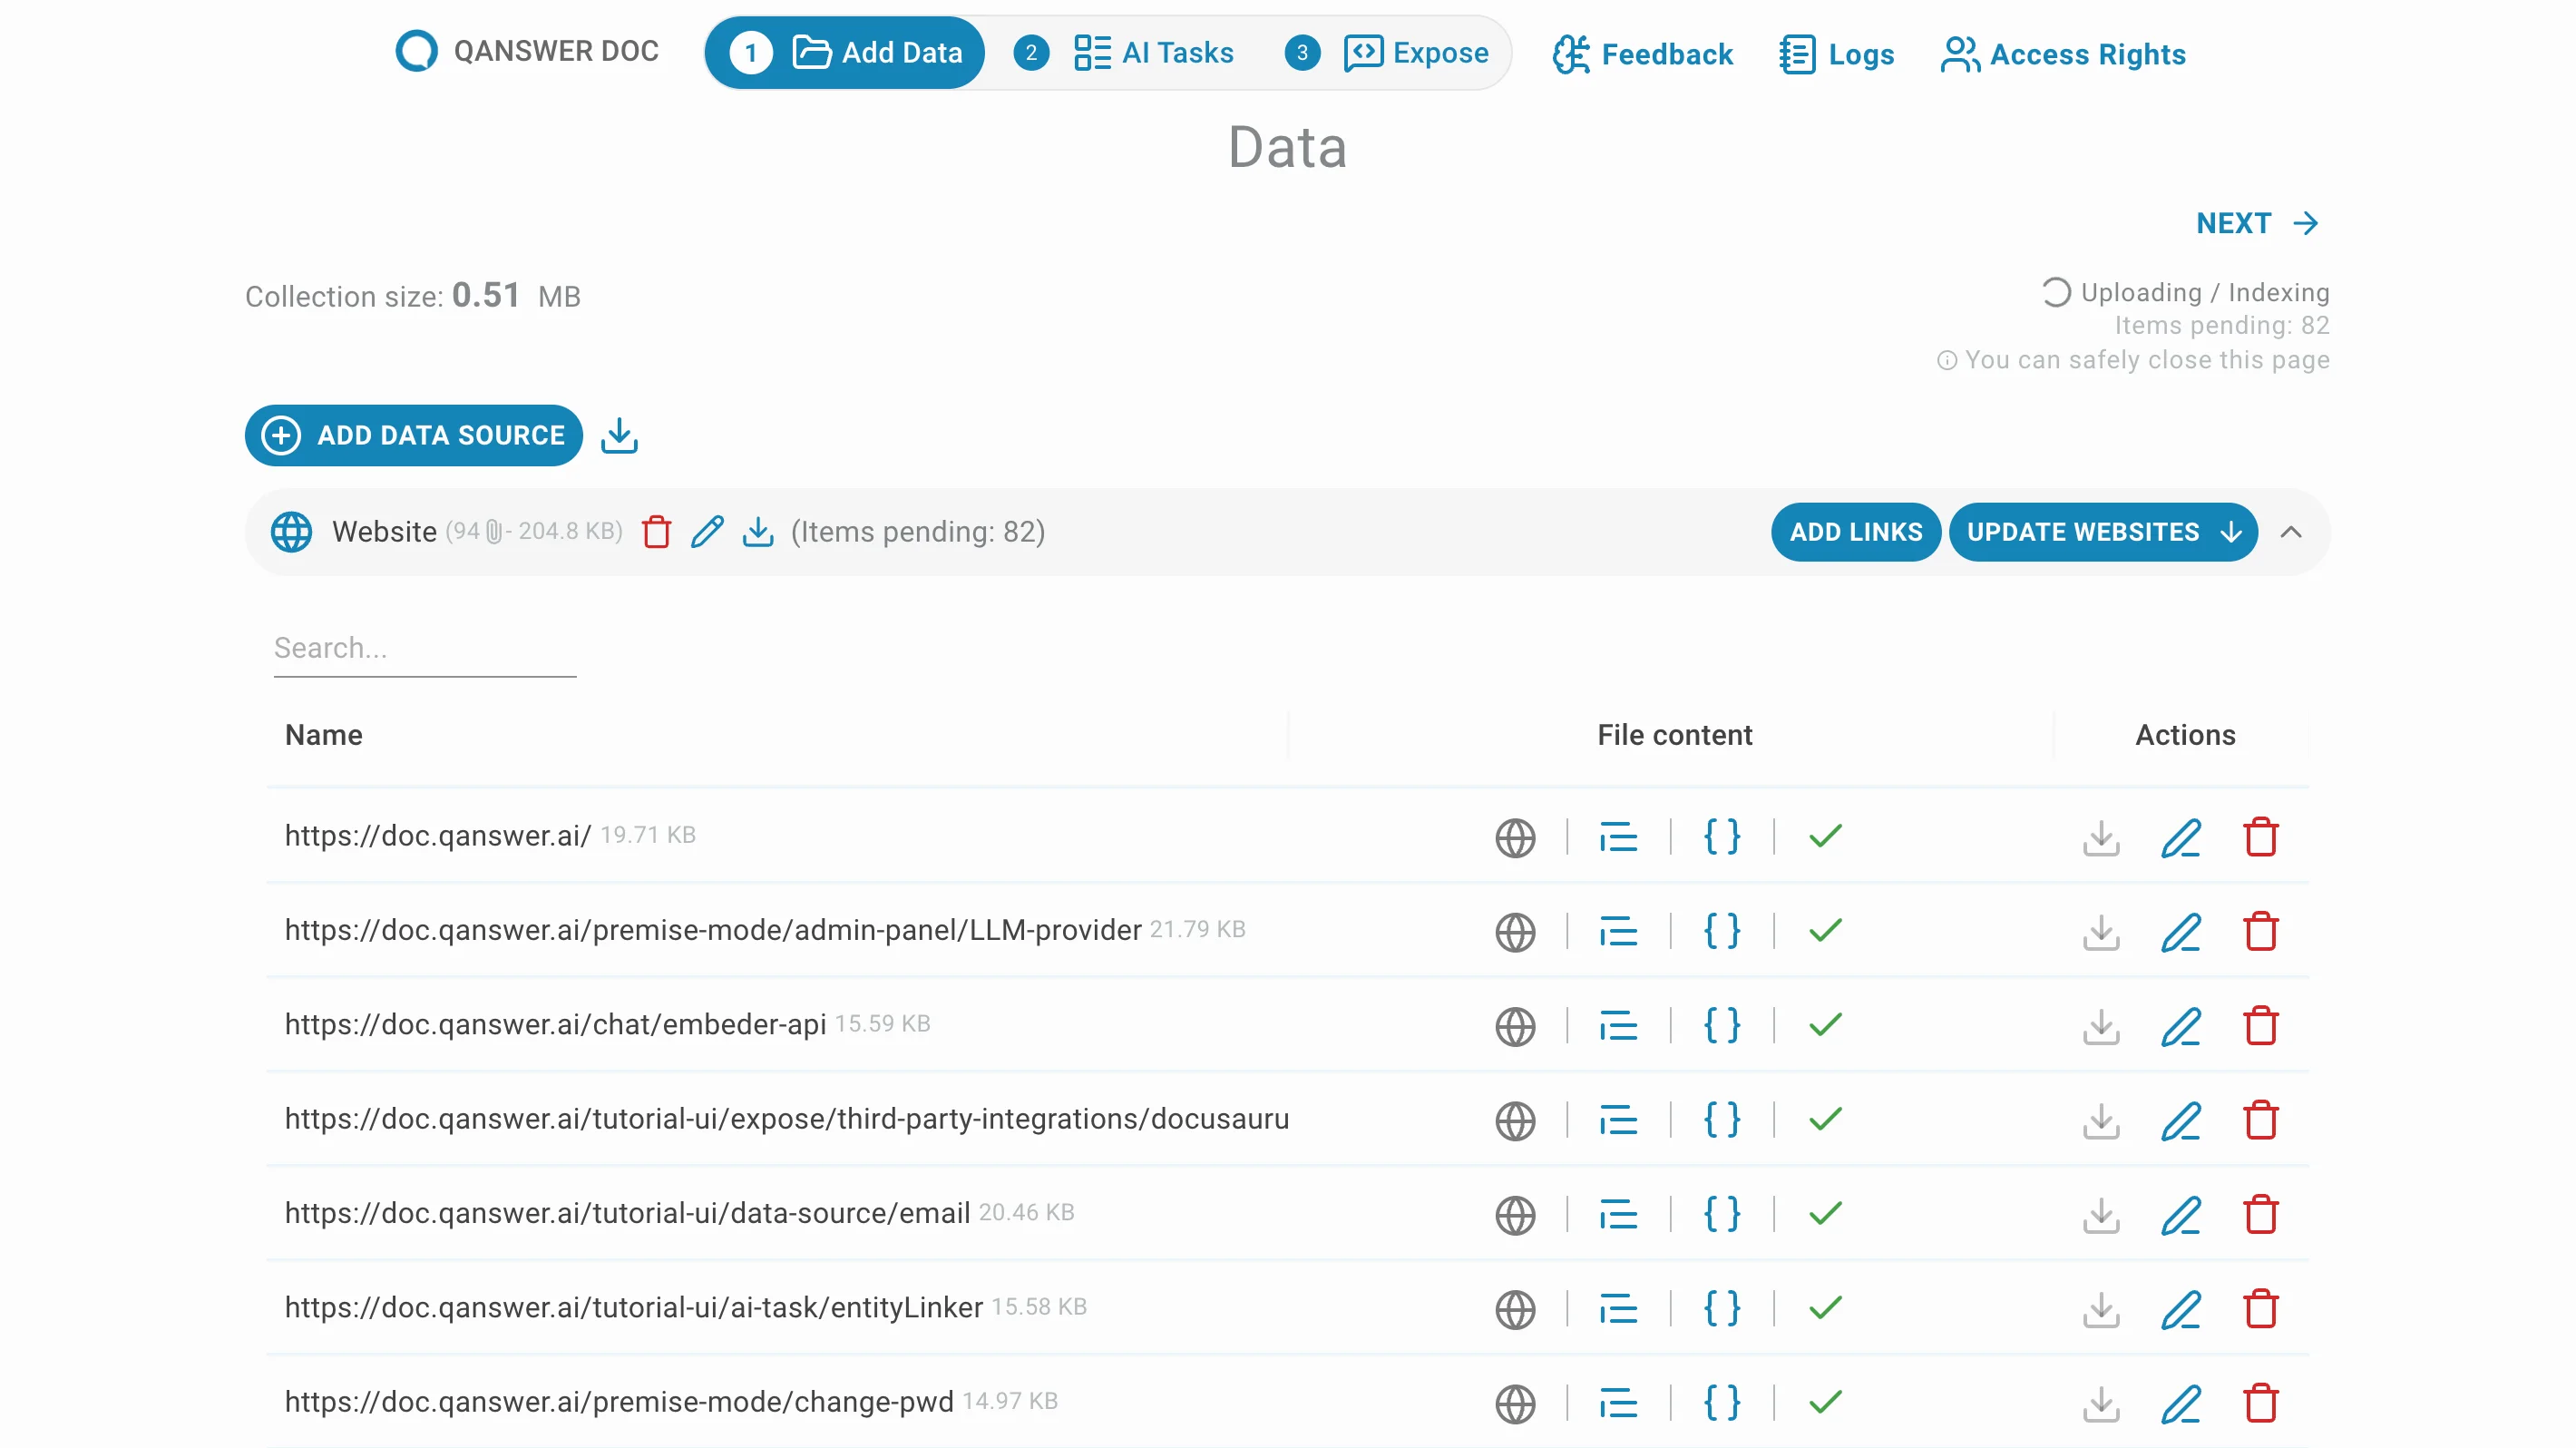2576x1448 pixels.
Task: Download the docusaurus integration entry
Action: tap(2101, 1121)
